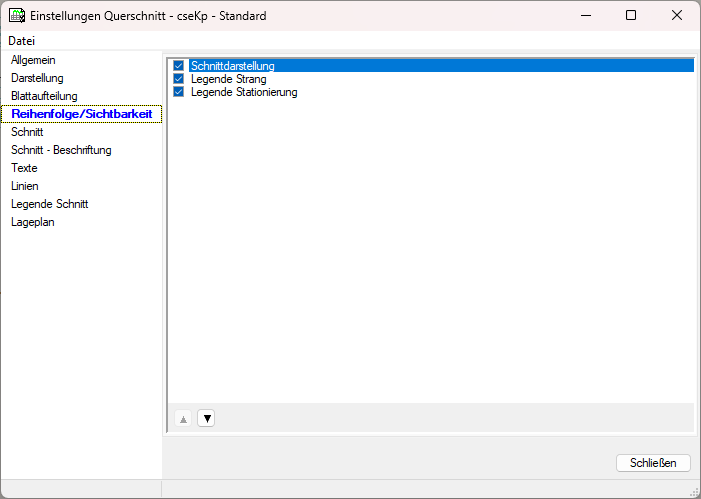Toggle the Legende Strang checkbox
701x499 pixels.
179,79
